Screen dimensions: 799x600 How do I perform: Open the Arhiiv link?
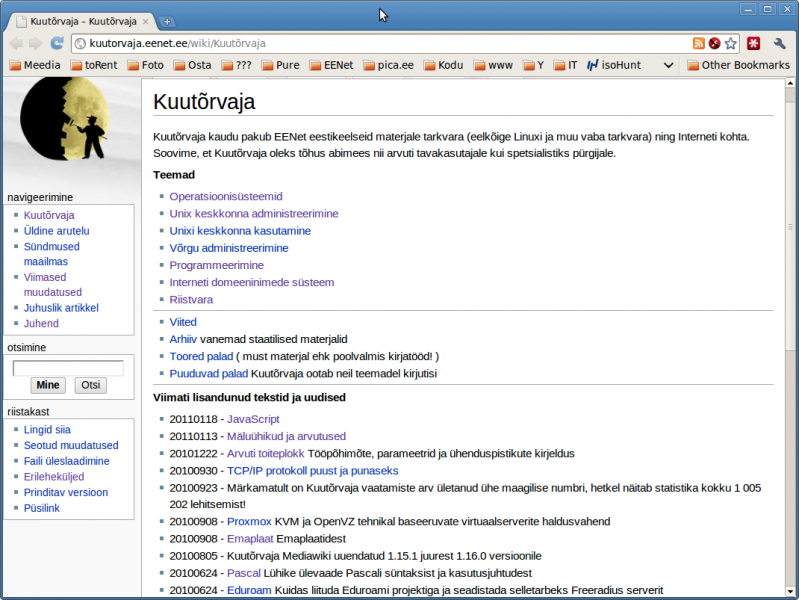pos(183,340)
